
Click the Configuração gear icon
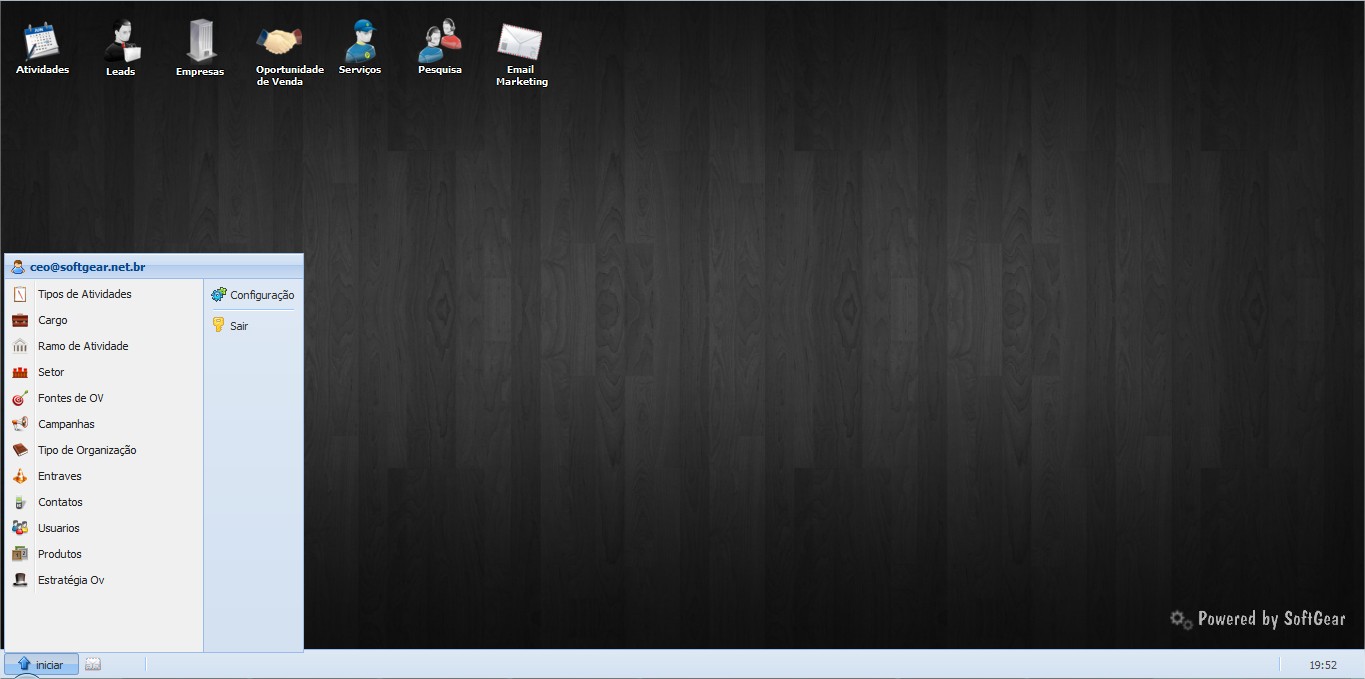pos(219,294)
